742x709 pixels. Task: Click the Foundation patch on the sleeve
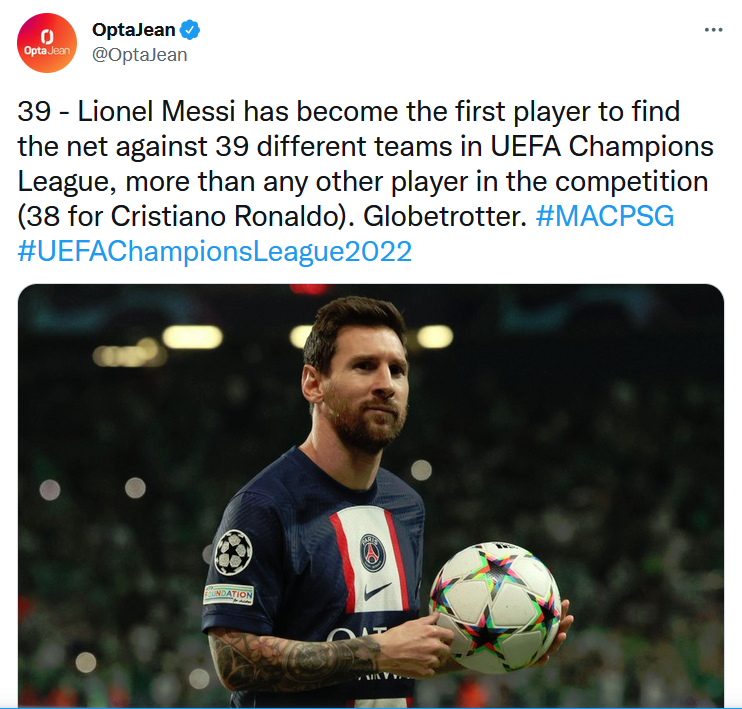(229, 595)
